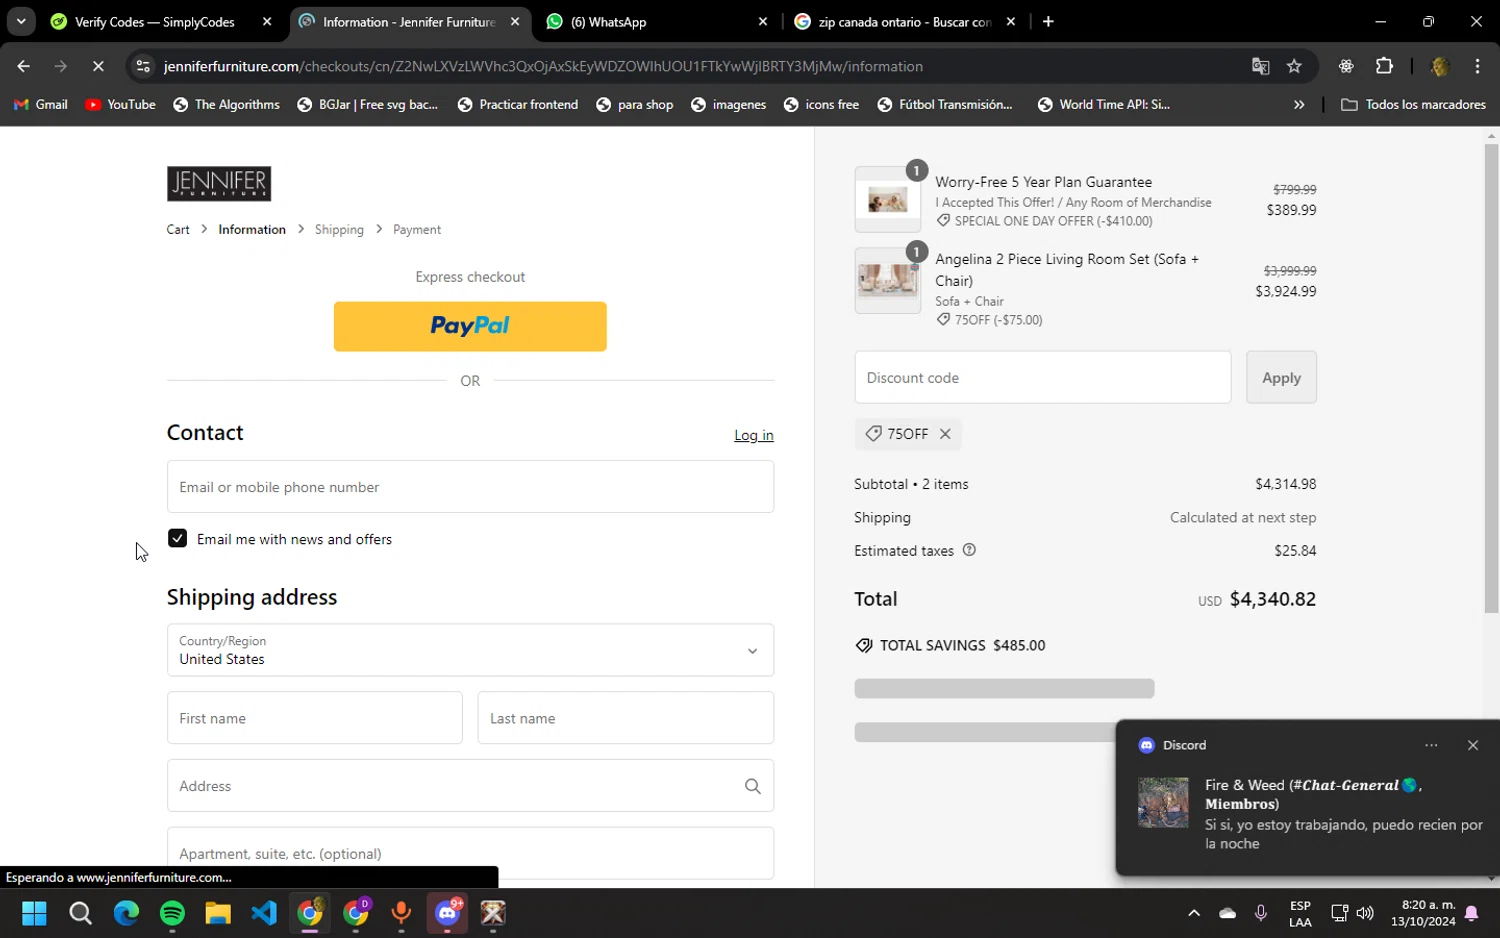Open the taskbar clock and date
The width and height of the screenshot is (1500, 938).
(x=1422, y=913)
